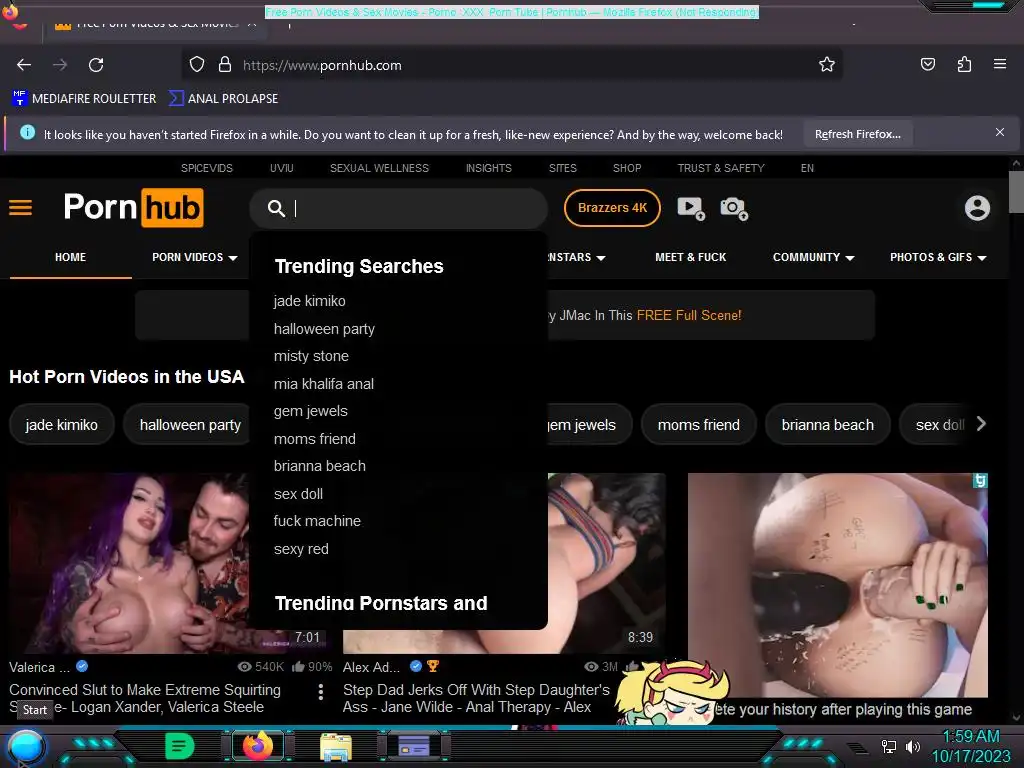
Task: Select 'misty stone' in trending searches
Action: 311,356
